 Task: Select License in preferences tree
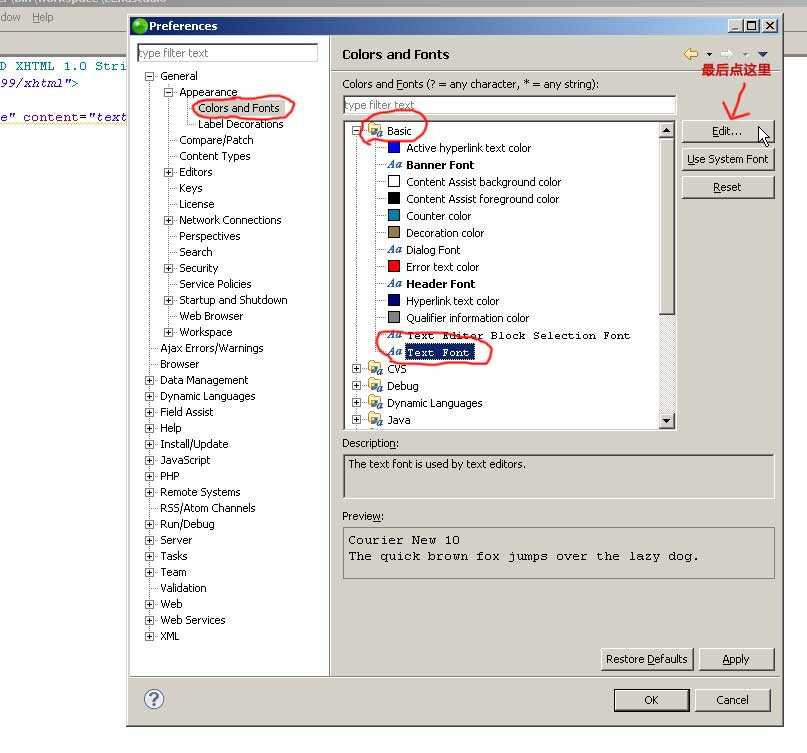point(196,204)
